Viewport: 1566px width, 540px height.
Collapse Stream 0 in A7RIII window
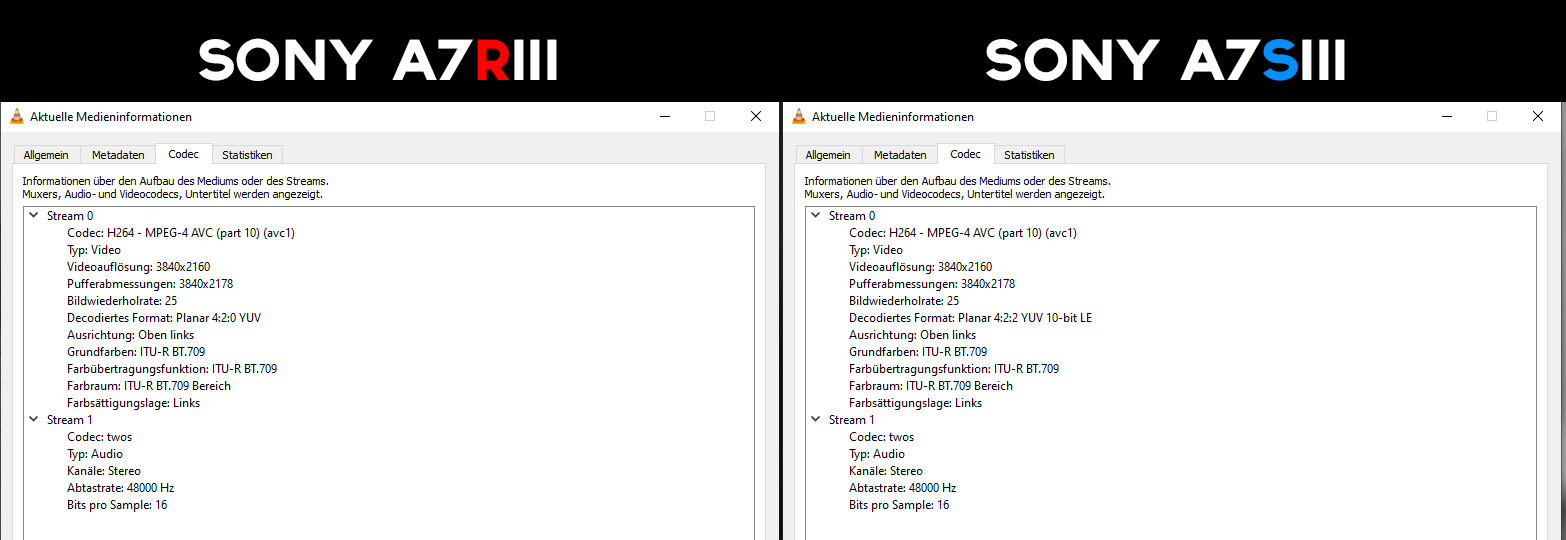(x=34, y=215)
